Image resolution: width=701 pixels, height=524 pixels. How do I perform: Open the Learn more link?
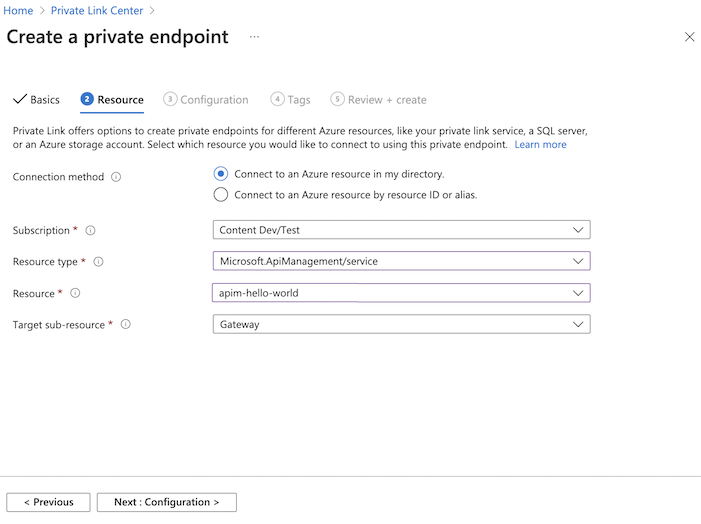pos(540,145)
